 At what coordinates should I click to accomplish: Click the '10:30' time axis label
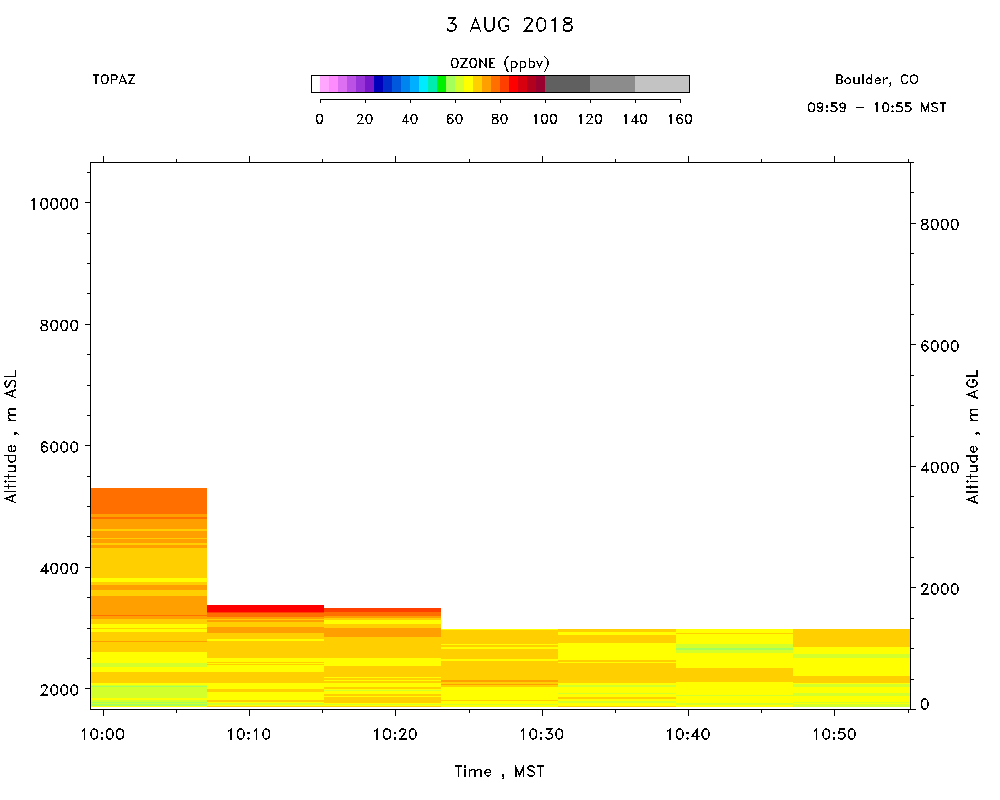542,735
